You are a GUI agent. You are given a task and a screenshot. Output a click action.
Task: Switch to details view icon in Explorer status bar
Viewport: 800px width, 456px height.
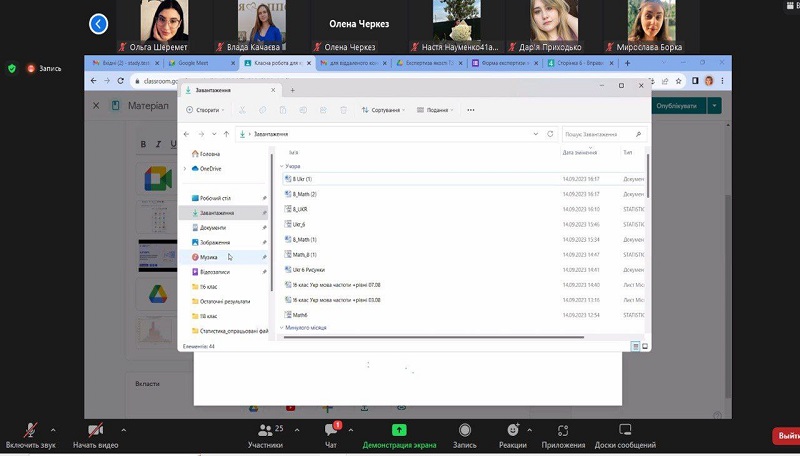[635, 346]
